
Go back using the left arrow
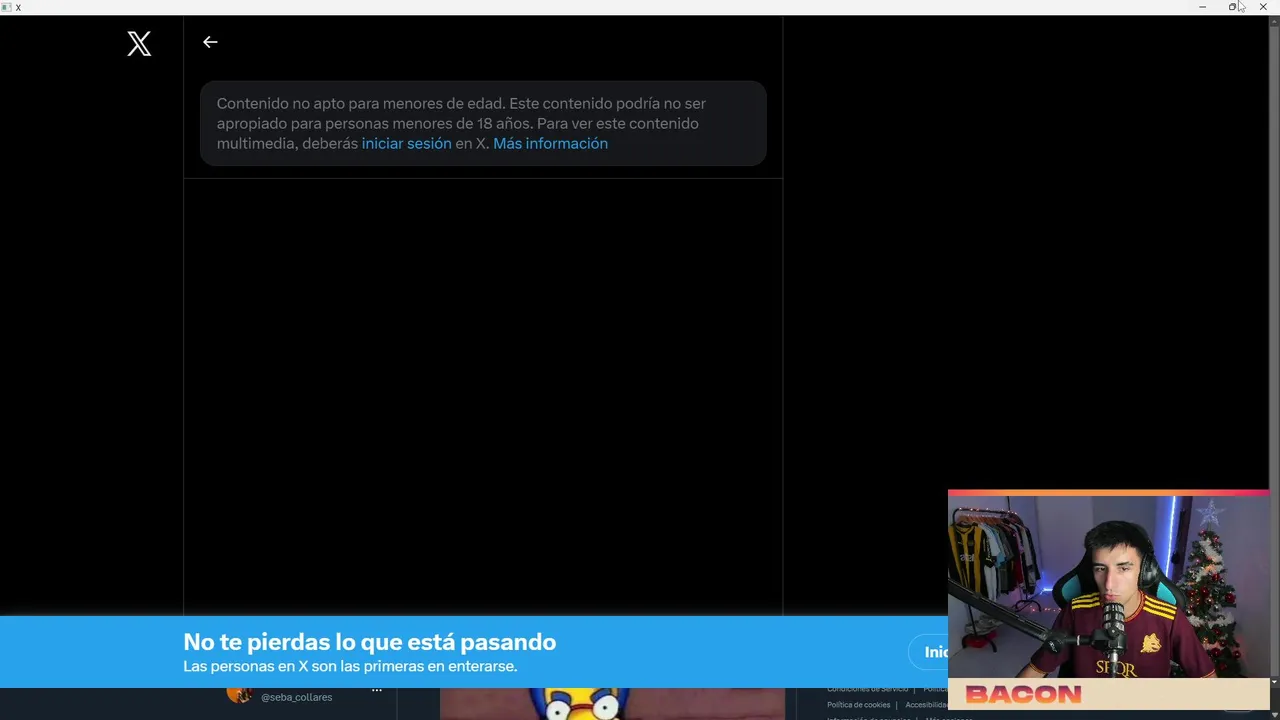point(210,42)
